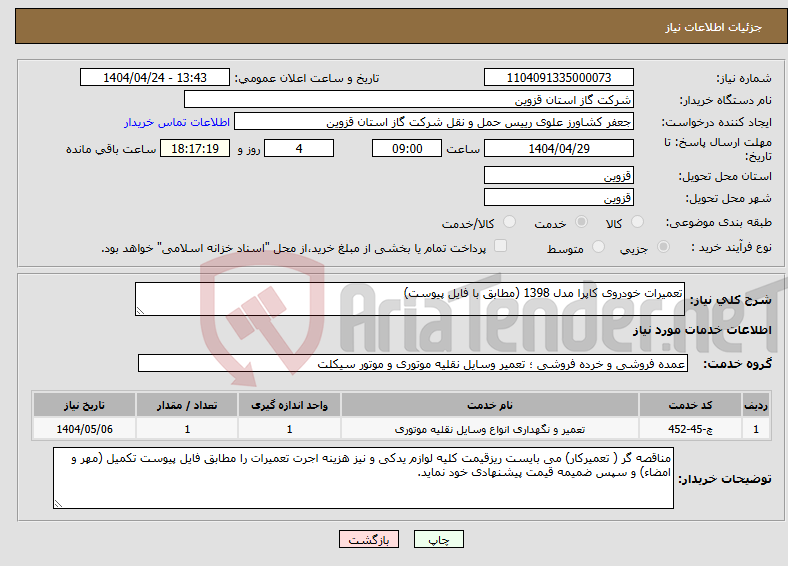Toggle the Islamic treasury payment checkbox
Viewport: 788px width, 566px height.
[x=500, y=246]
